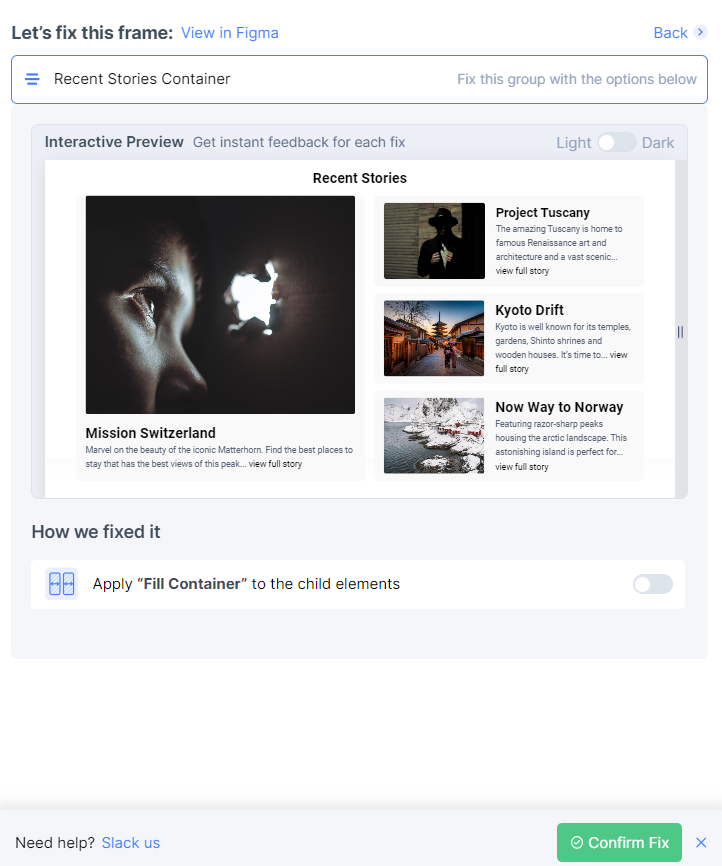722x866 pixels.
Task: Click the Back link
Action: (x=670, y=33)
